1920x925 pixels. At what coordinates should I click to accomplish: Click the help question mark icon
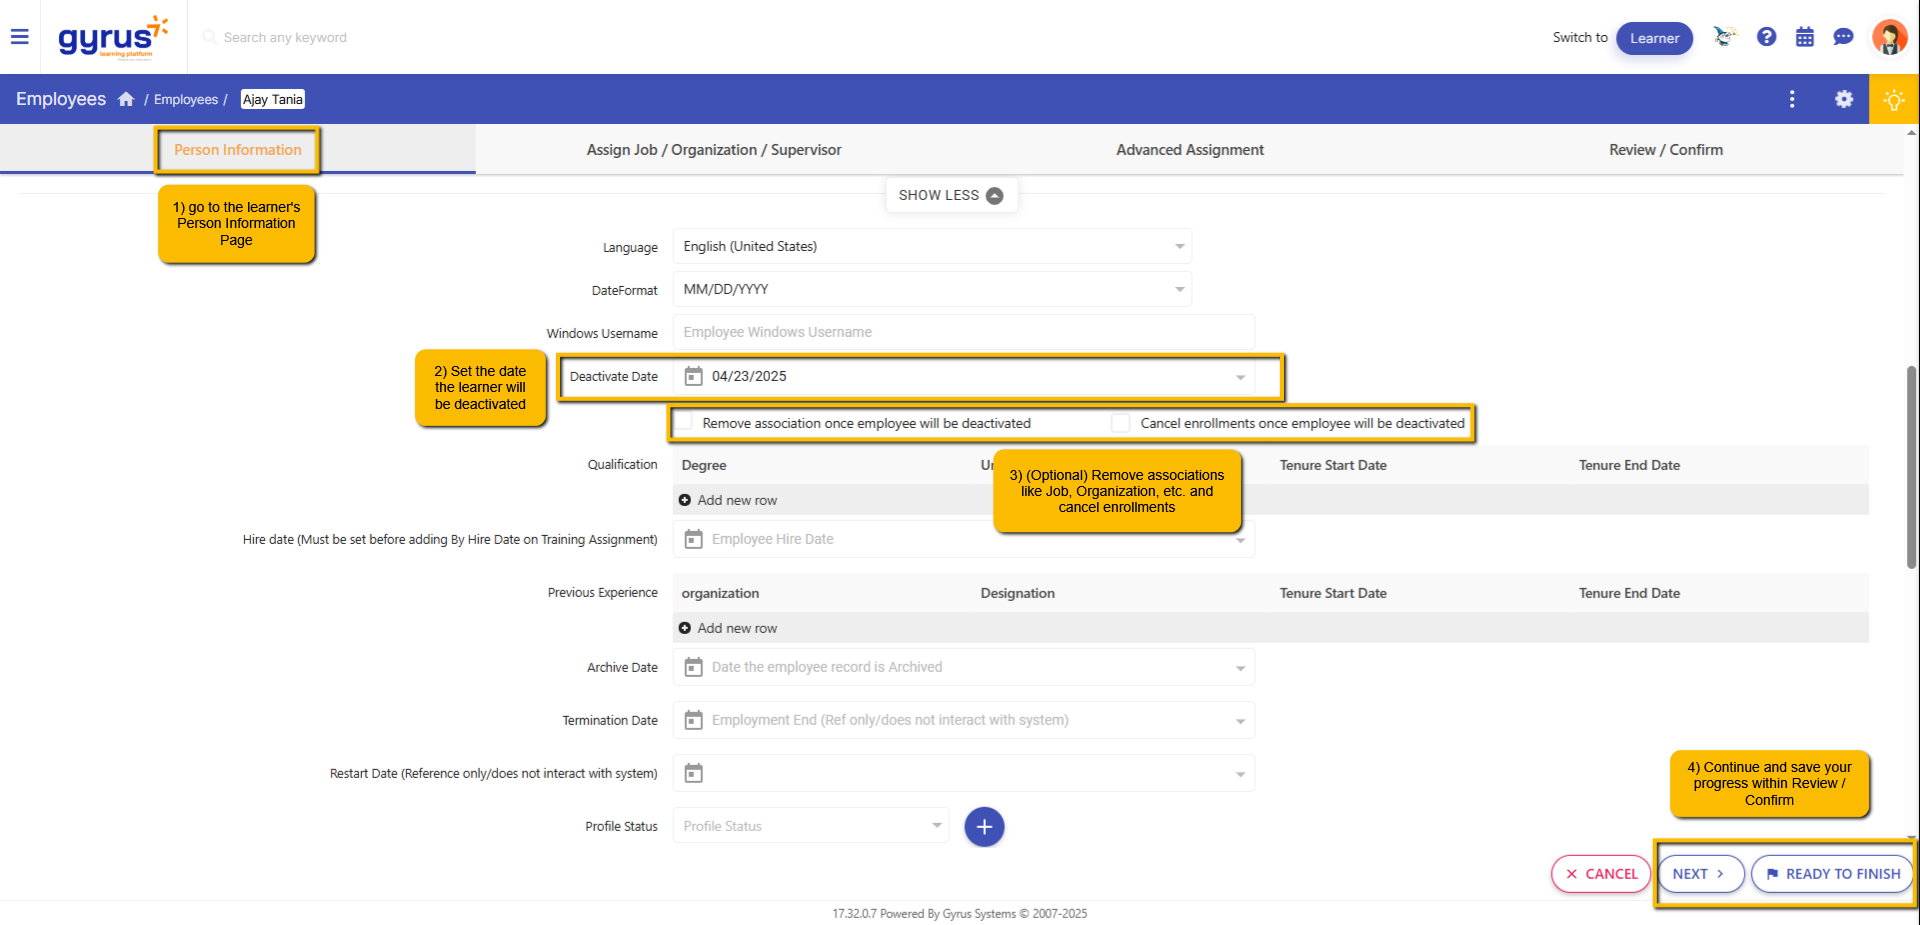click(1766, 37)
